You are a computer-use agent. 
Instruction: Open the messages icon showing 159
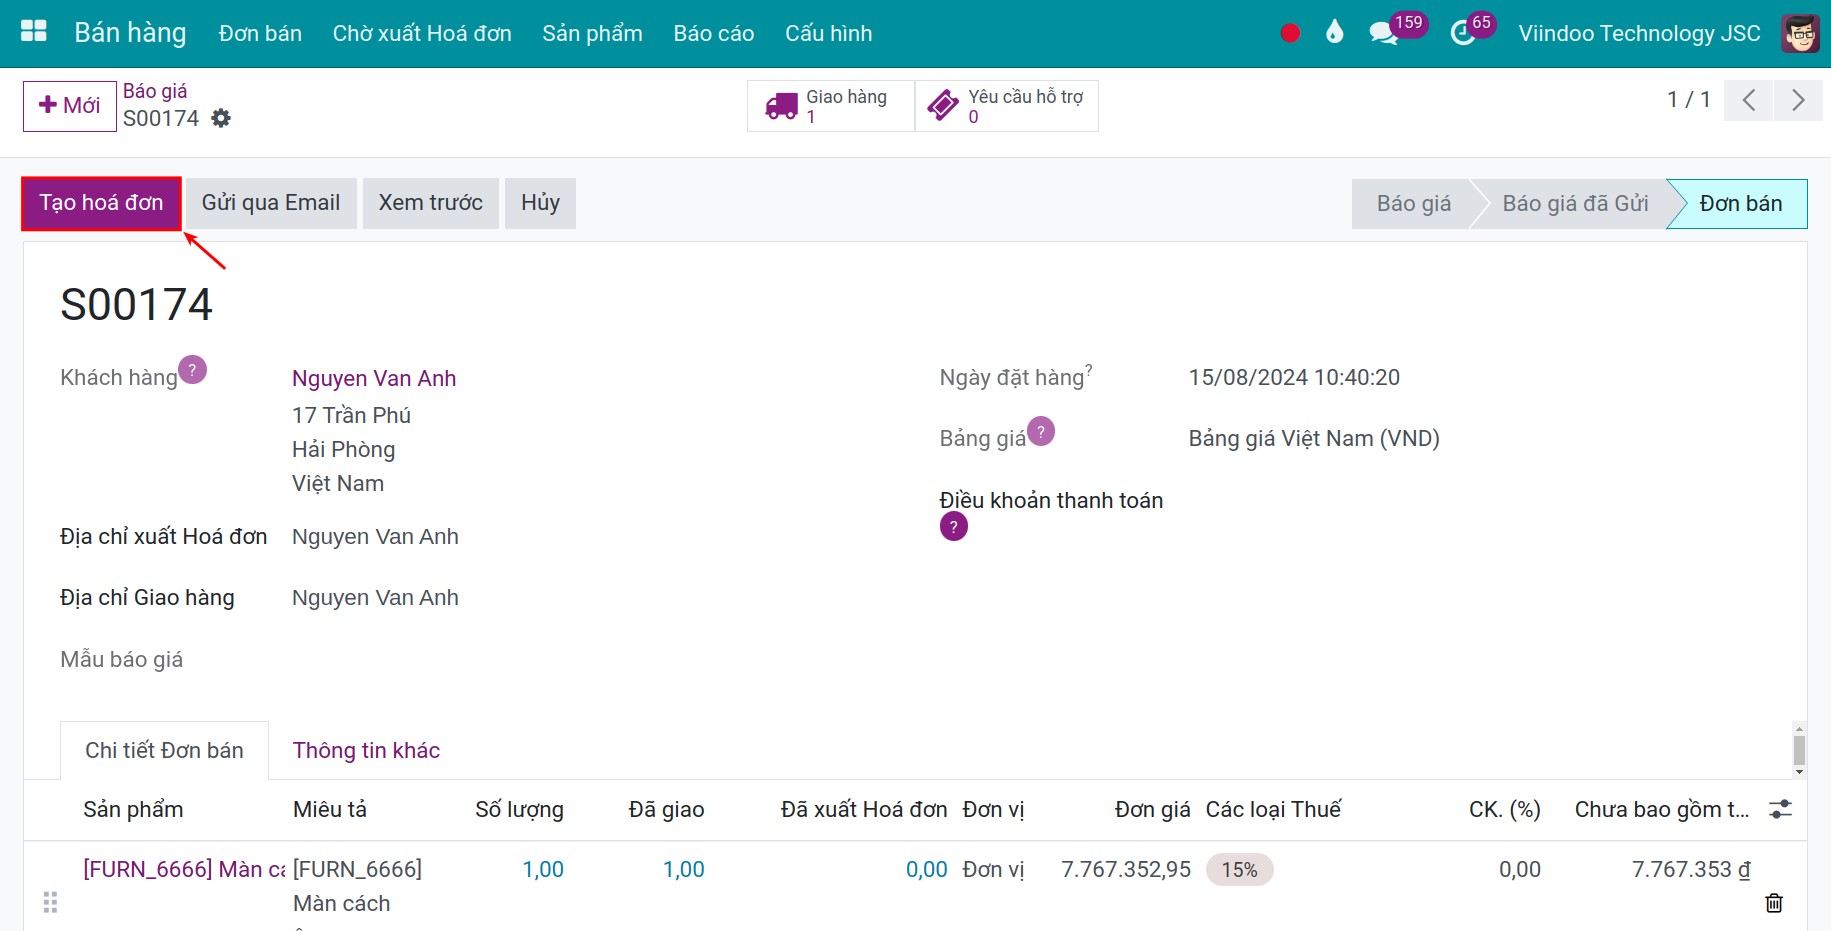[1384, 31]
